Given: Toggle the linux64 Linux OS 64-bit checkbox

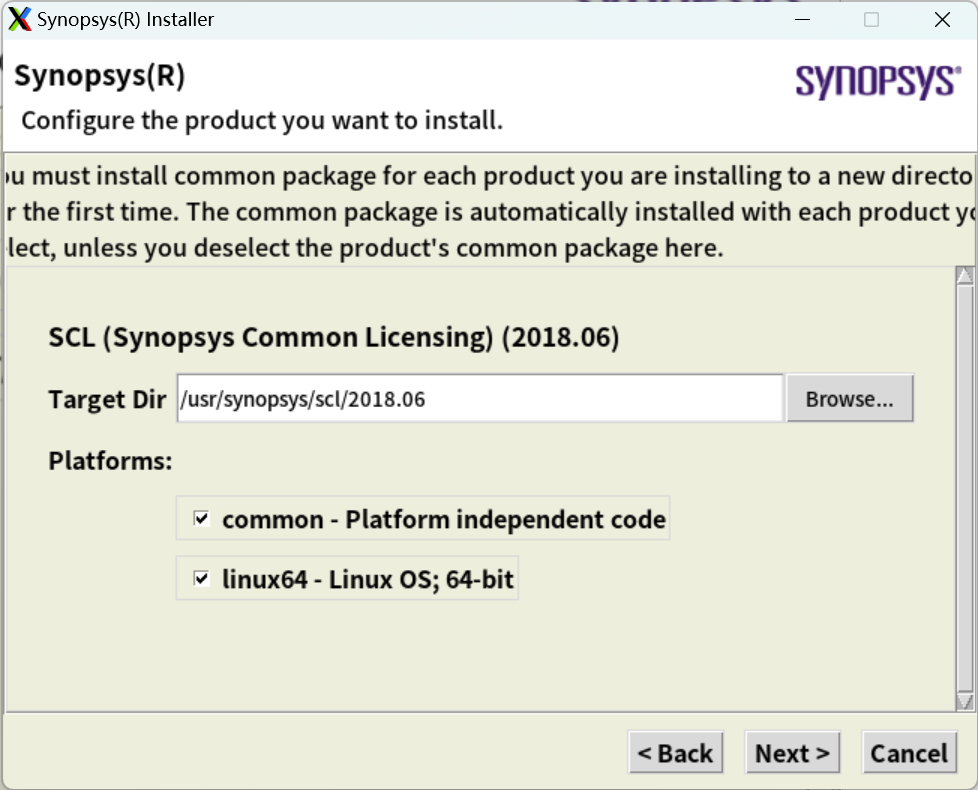Looking at the screenshot, I should tap(201, 578).
